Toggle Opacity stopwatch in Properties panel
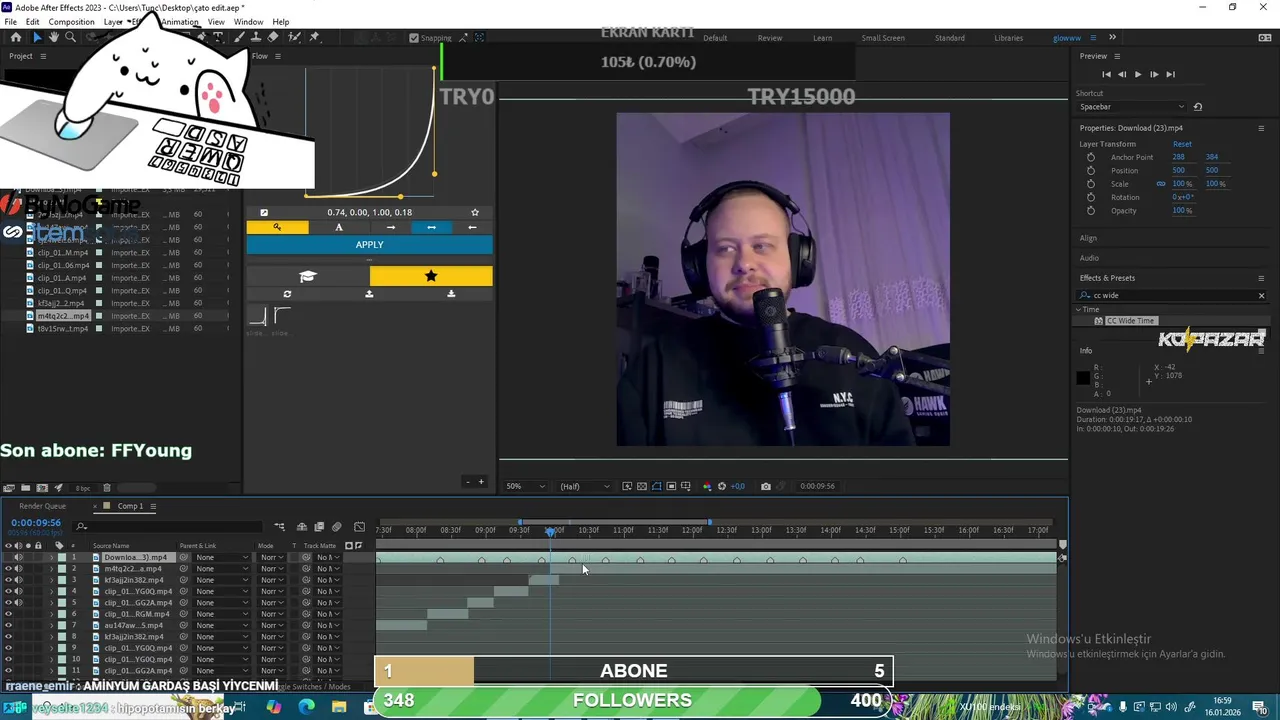This screenshot has width=1280, height=720. tap(1090, 211)
